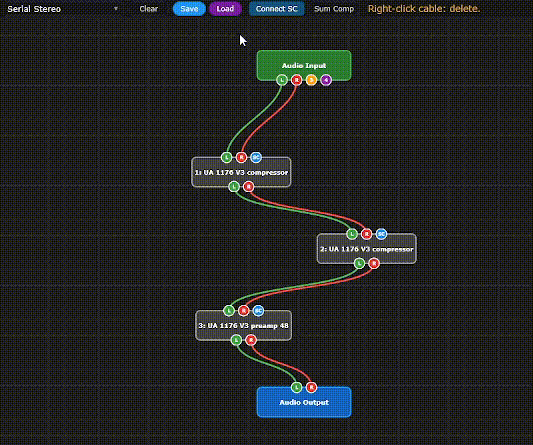This screenshot has width=533, height=445.
Task: Click R input port of compressor 2
Action: 366,234
